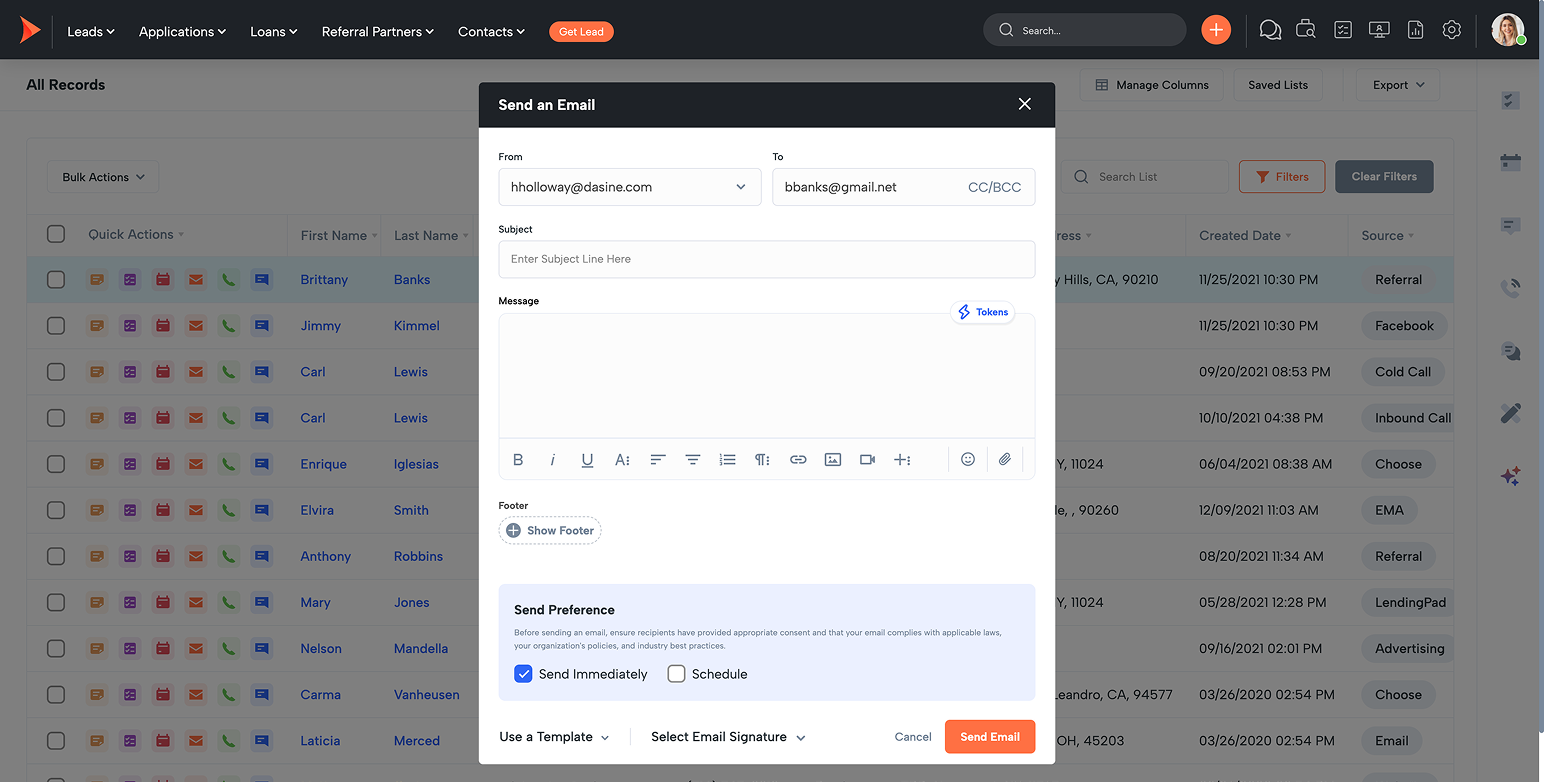Viewport: 1544px width, 782px height.
Task: Open Manage Columns
Action: pos(1152,85)
